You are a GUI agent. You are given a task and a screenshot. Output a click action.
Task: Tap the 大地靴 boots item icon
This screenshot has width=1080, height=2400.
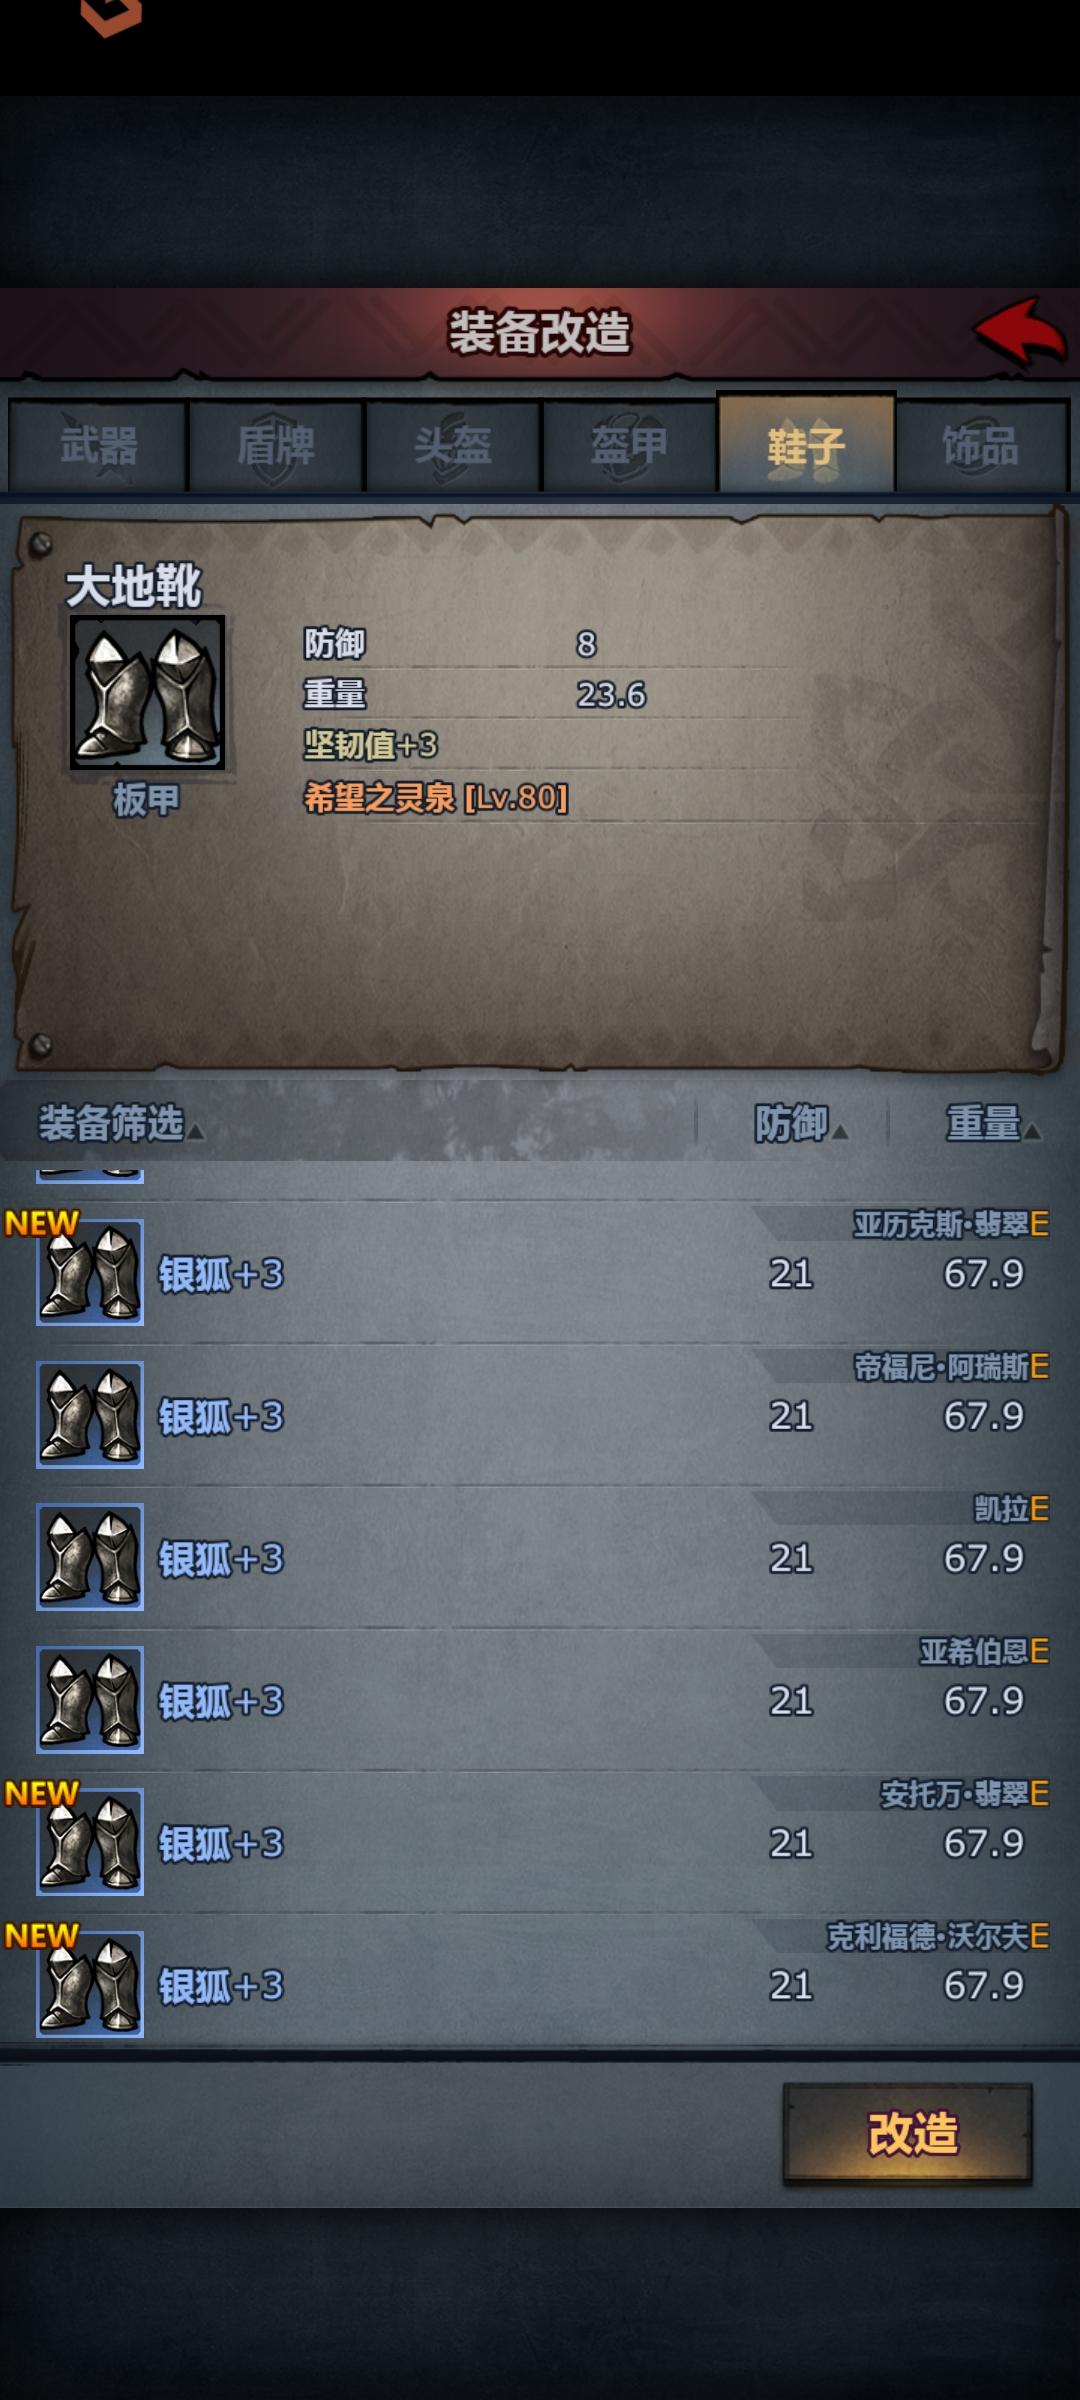point(147,692)
